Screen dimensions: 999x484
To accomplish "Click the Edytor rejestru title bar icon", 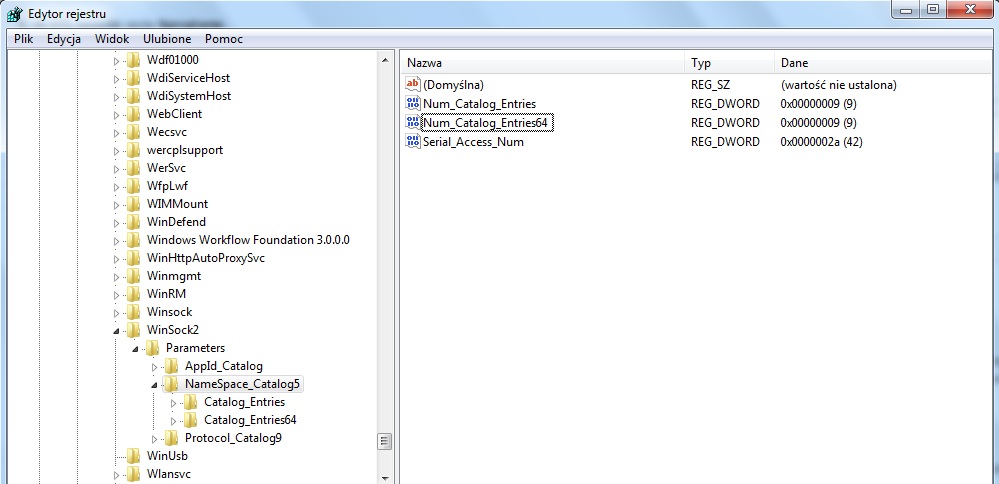I will point(14,13).
